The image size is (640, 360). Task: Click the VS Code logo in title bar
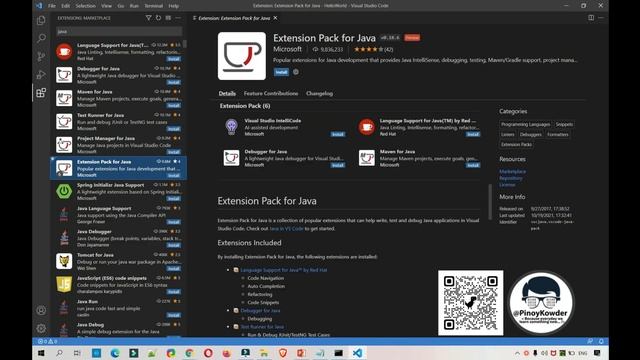tap(39, 6)
